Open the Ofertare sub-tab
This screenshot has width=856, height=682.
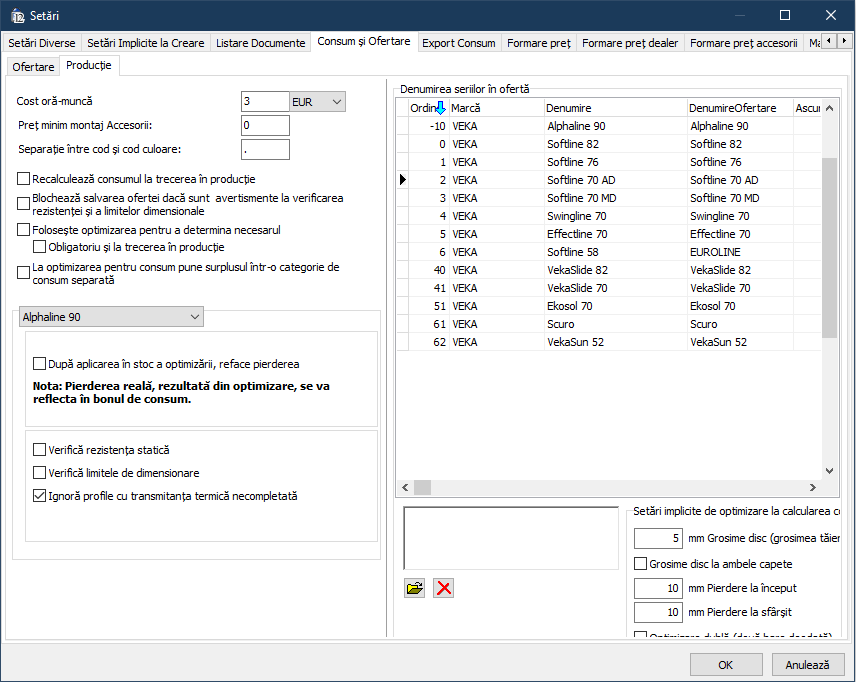coord(33,66)
